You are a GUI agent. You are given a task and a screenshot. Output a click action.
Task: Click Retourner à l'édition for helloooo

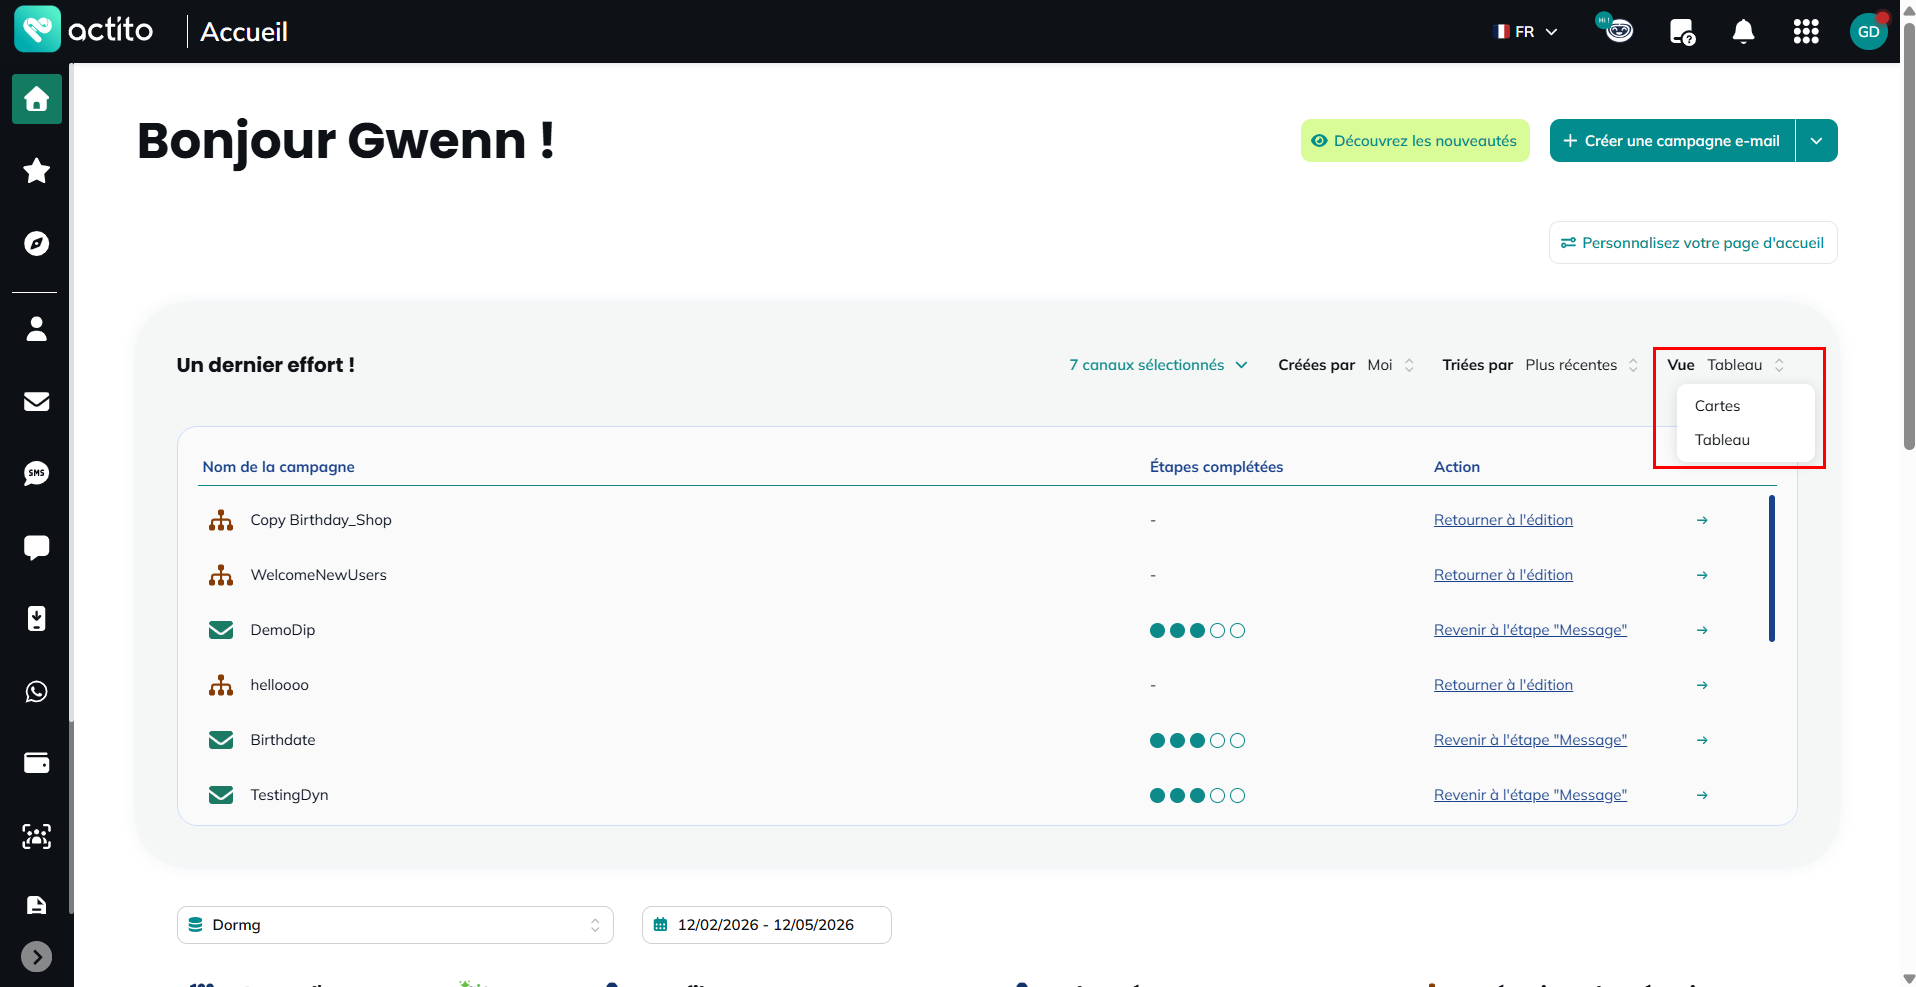[1503, 685]
